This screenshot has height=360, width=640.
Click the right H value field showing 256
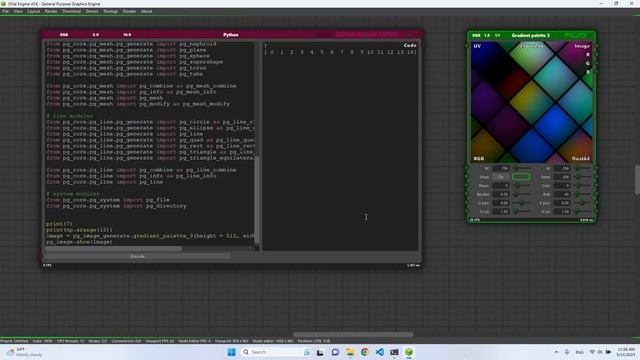(x=562, y=168)
